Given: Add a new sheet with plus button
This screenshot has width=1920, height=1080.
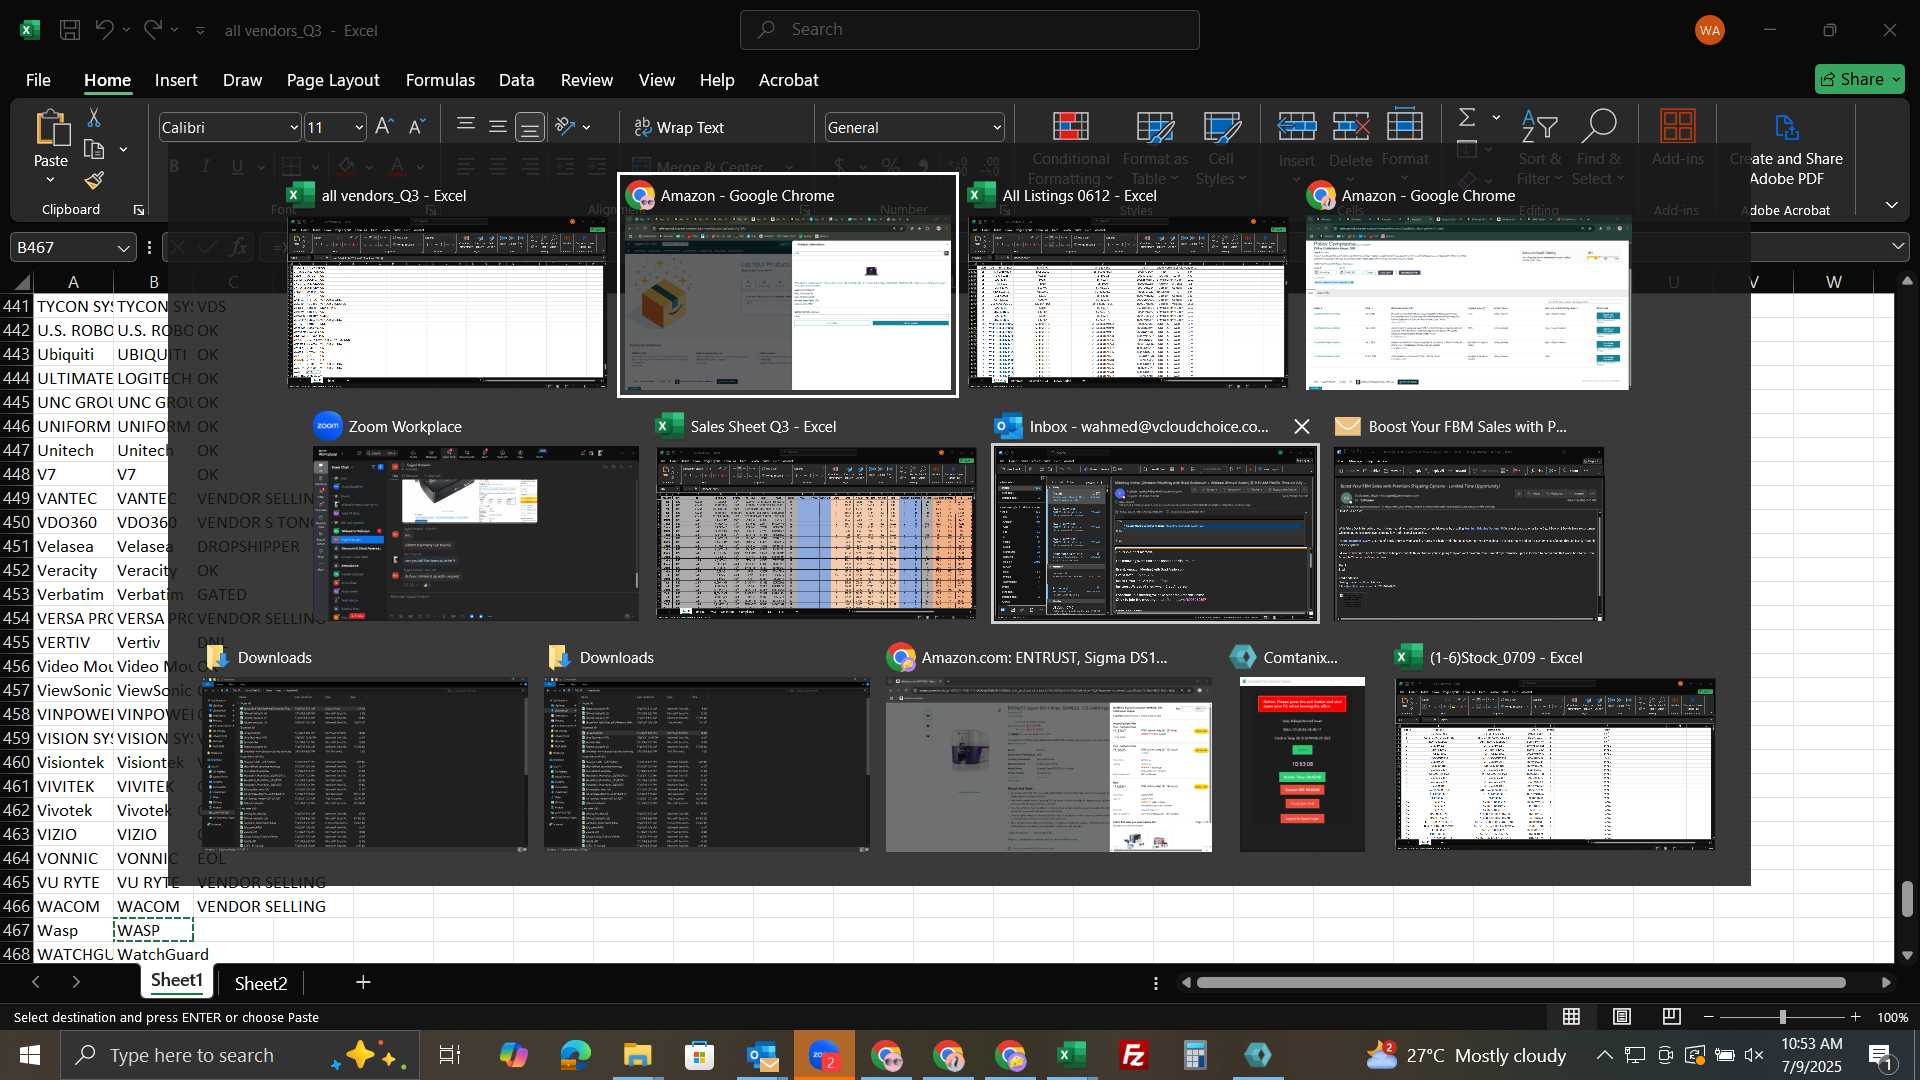Looking at the screenshot, I should [363, 983].
